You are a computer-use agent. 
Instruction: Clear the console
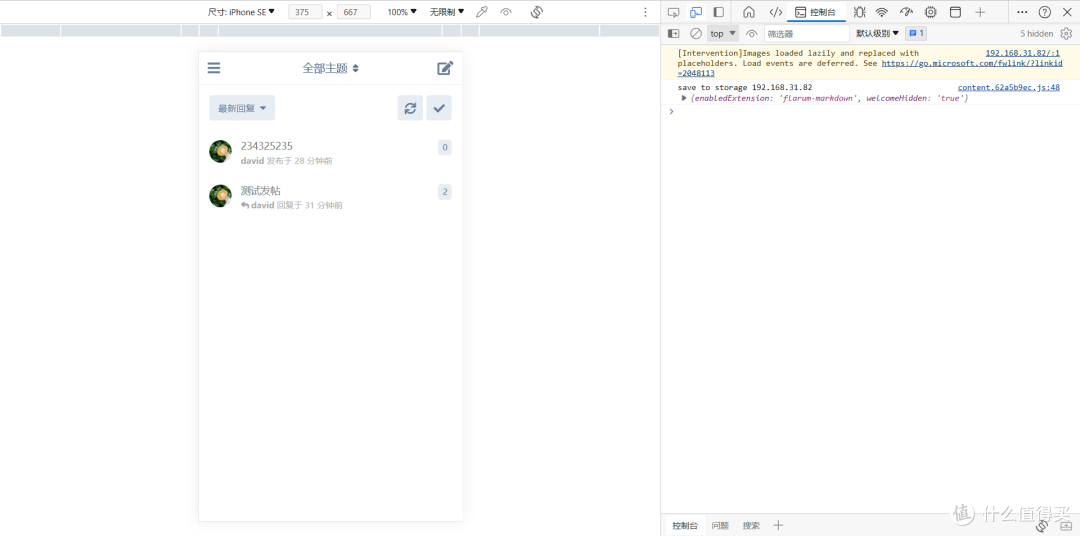point(696,33)
